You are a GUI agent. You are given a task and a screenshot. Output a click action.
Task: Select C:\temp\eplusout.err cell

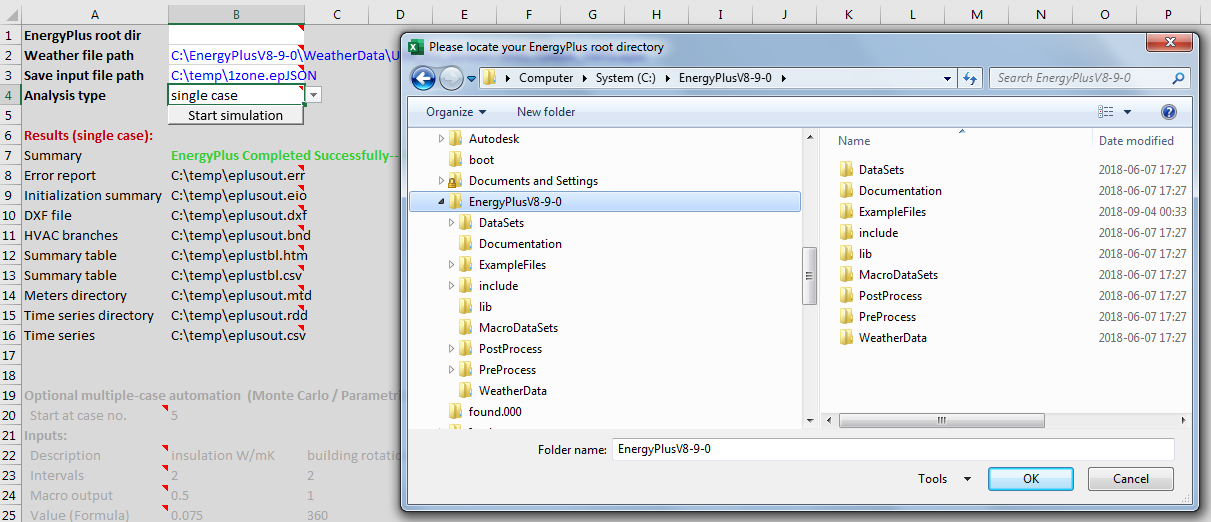(x=238, y=175)
